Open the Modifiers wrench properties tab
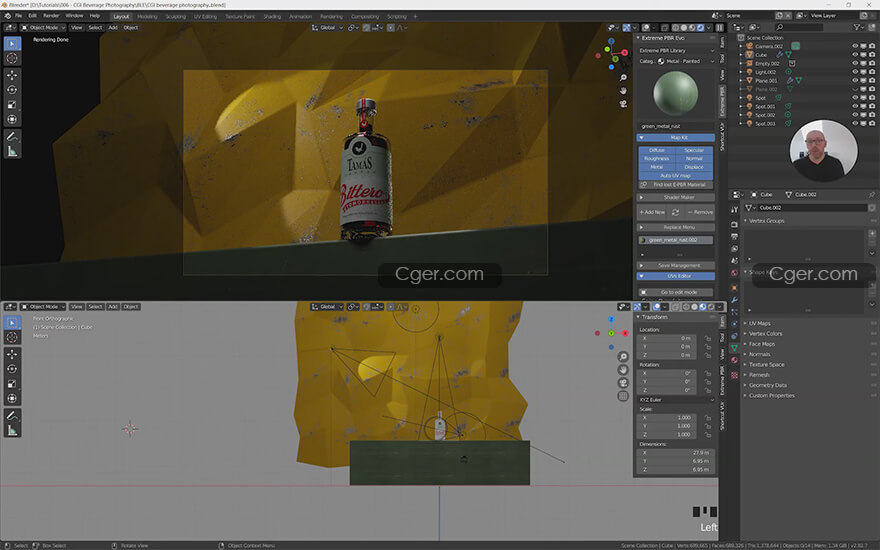This screenshot has width=880, height=550. click(734, 300)
